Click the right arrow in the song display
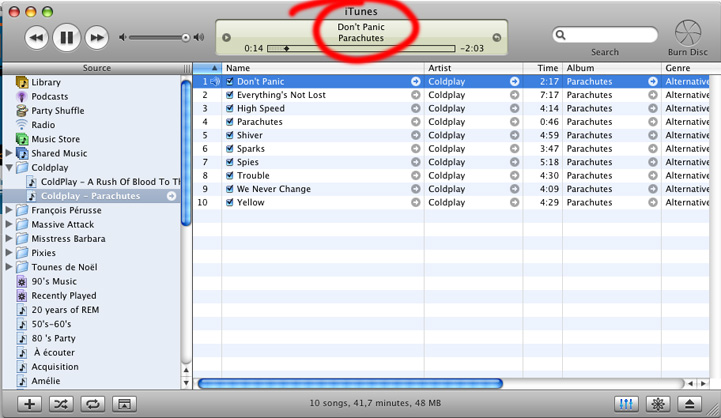 point(497,38)
